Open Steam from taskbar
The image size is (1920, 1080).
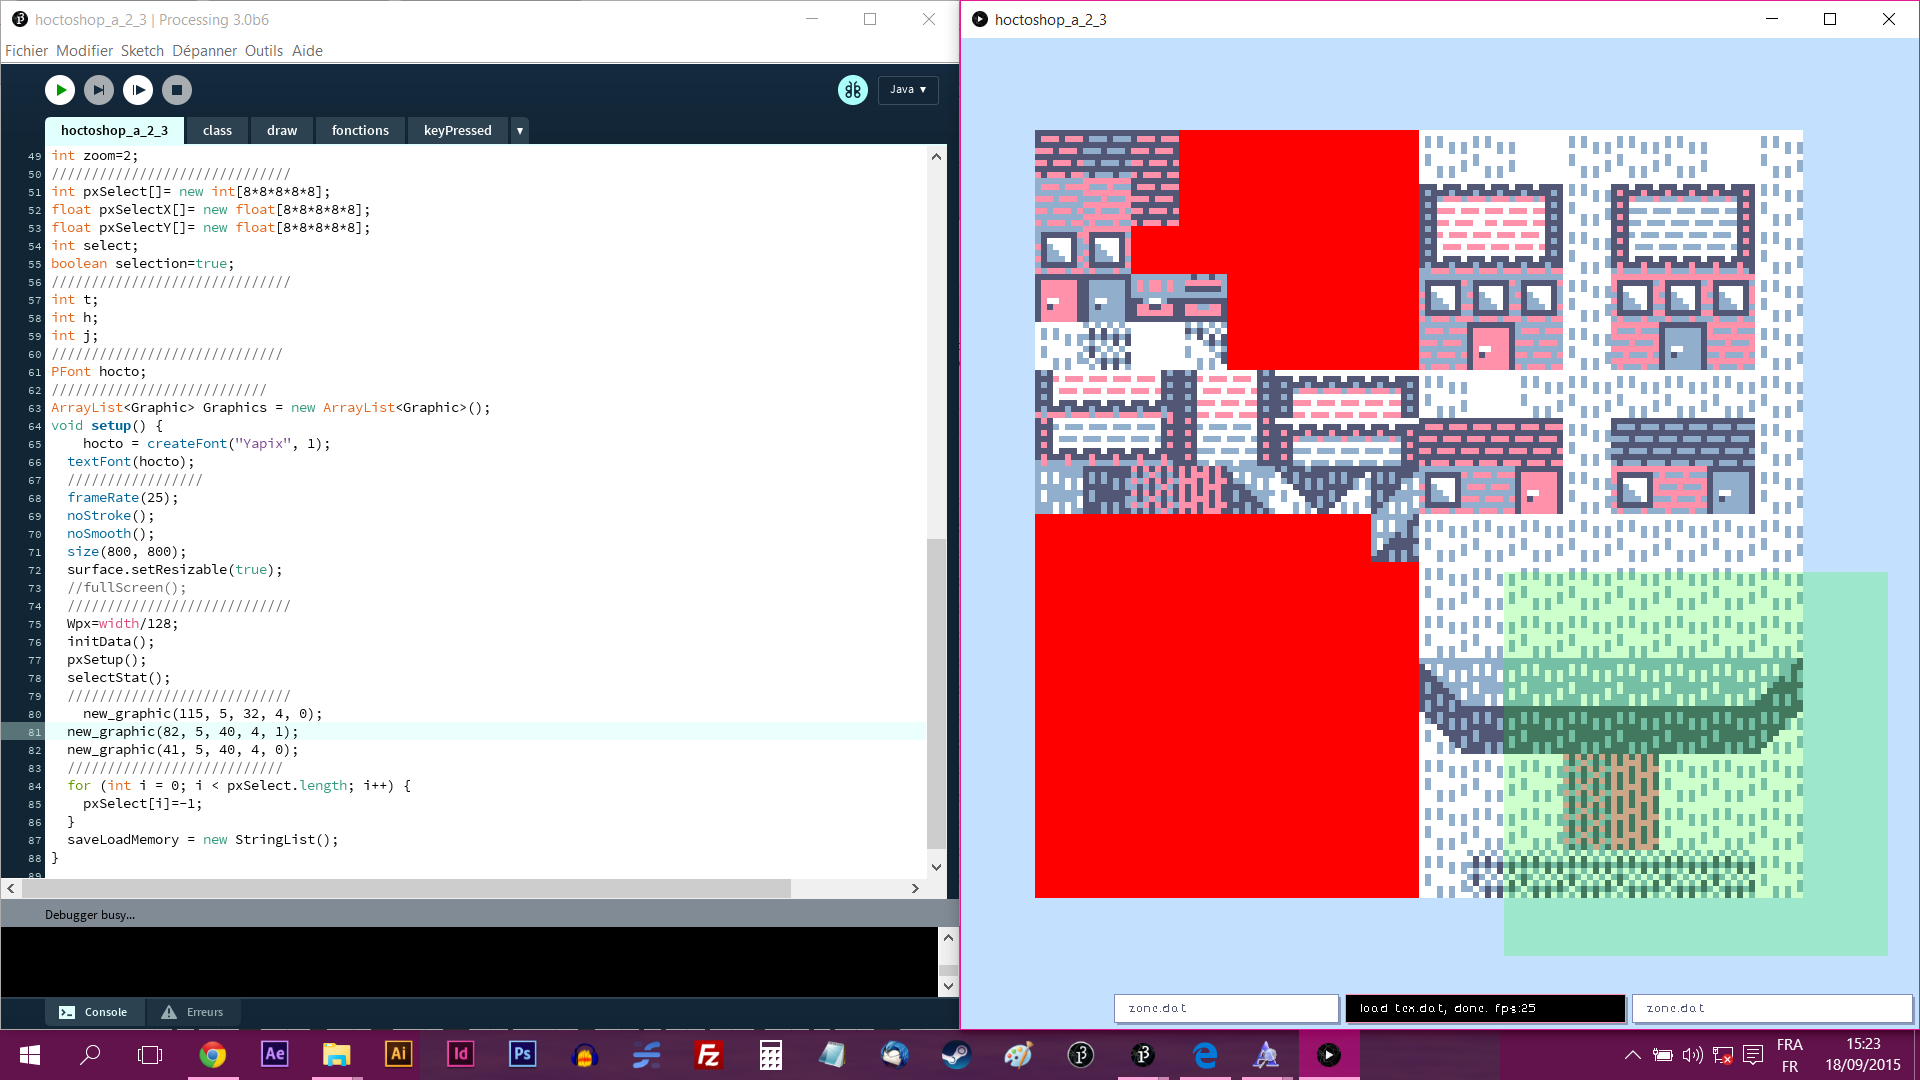pos(956,1055)
